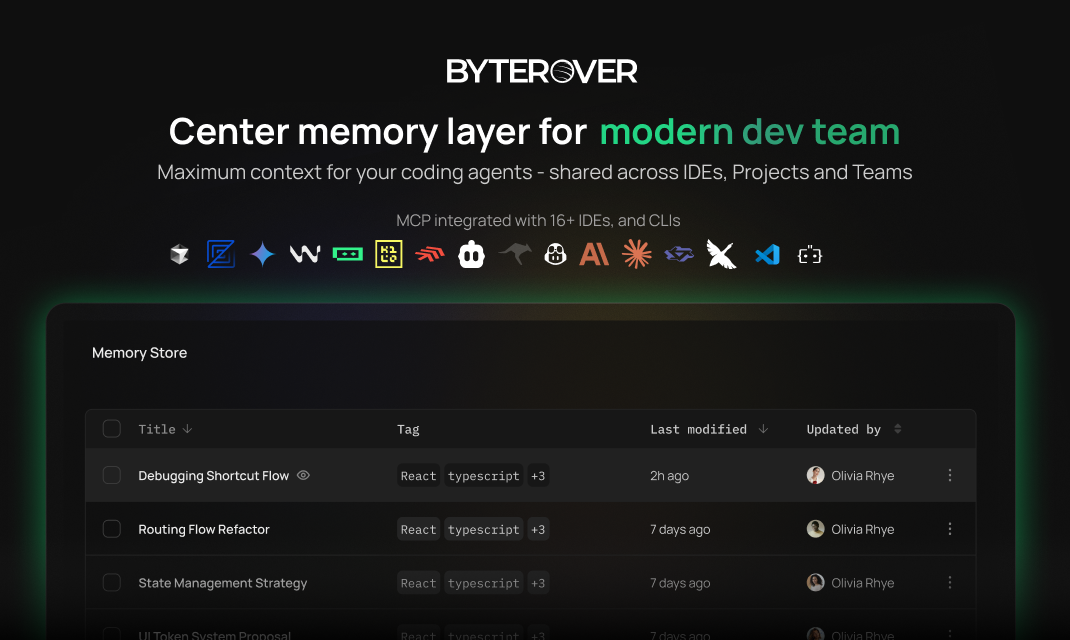Click the orange Claude starburst icon
Screen dimensions: 1070x640
coord(637,254)
